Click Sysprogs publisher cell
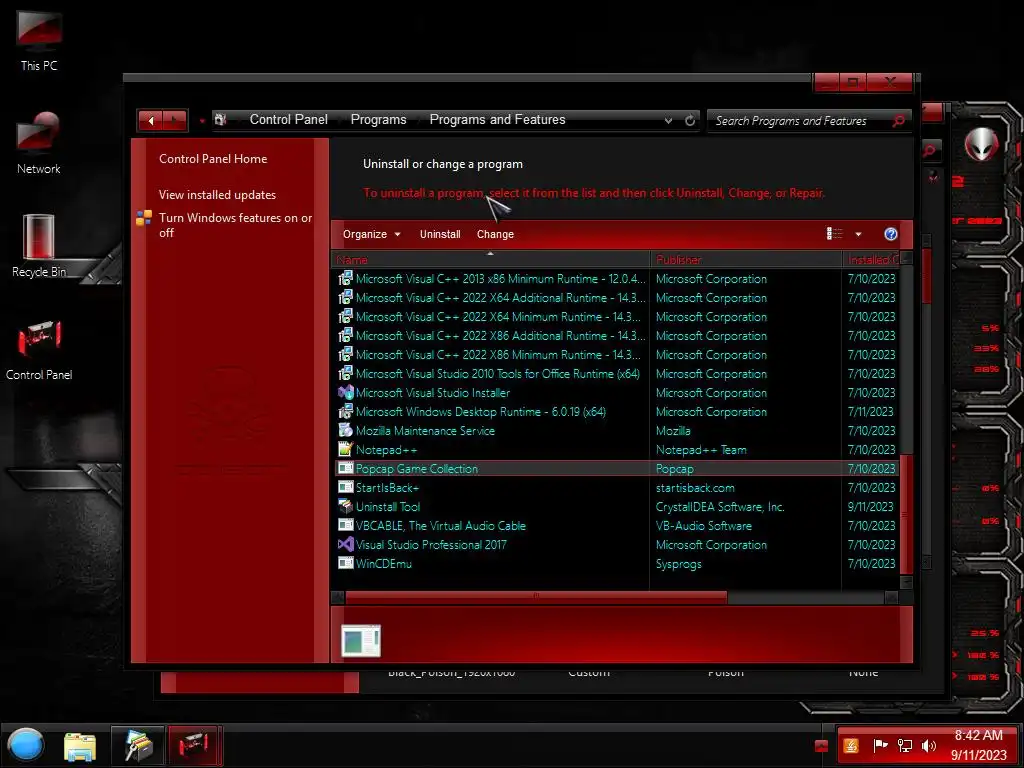The image size is (1024, 768). [679, 564]
